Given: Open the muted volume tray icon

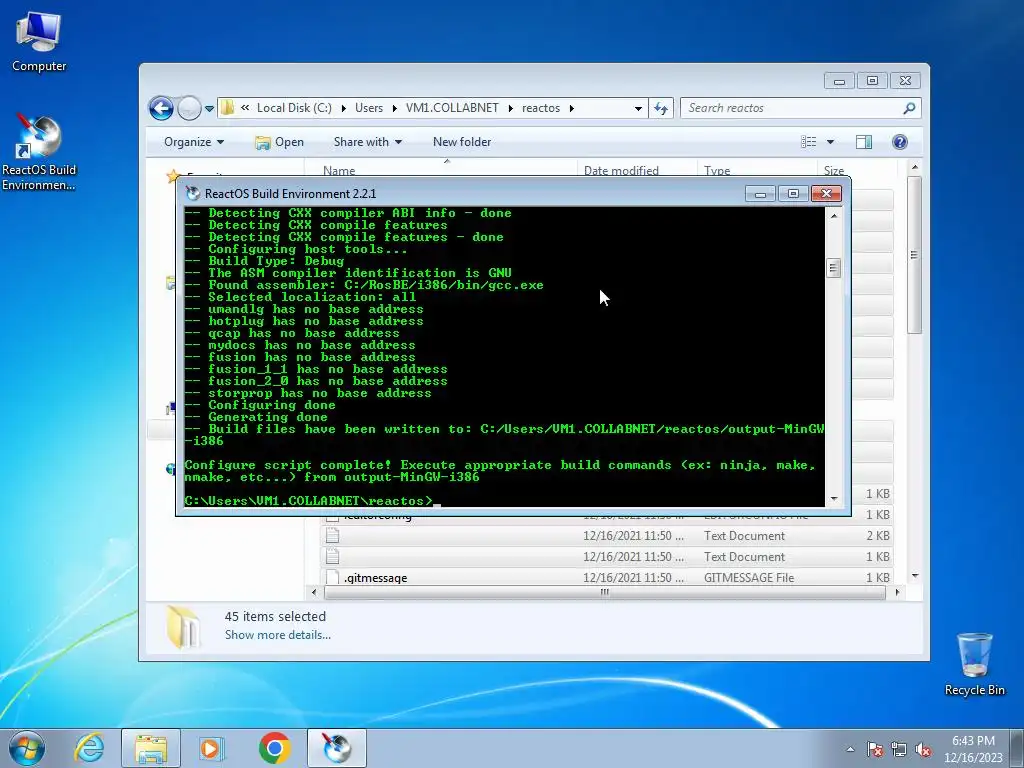Looking at the screenshot, I should [x=923, y=750].
